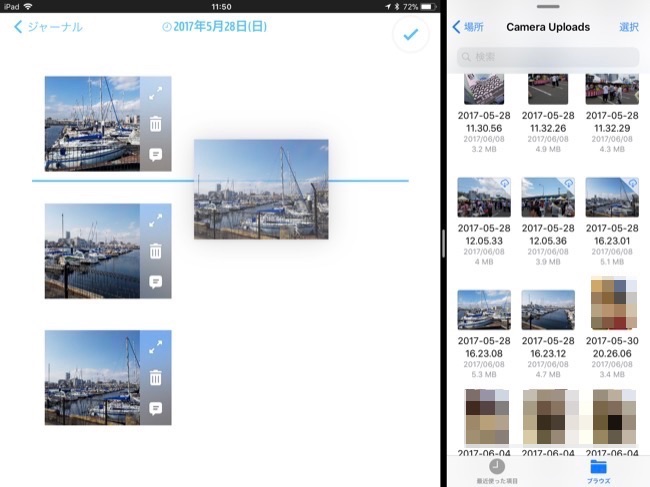Go back to 場所 locations list

click(x=470, y=27)
